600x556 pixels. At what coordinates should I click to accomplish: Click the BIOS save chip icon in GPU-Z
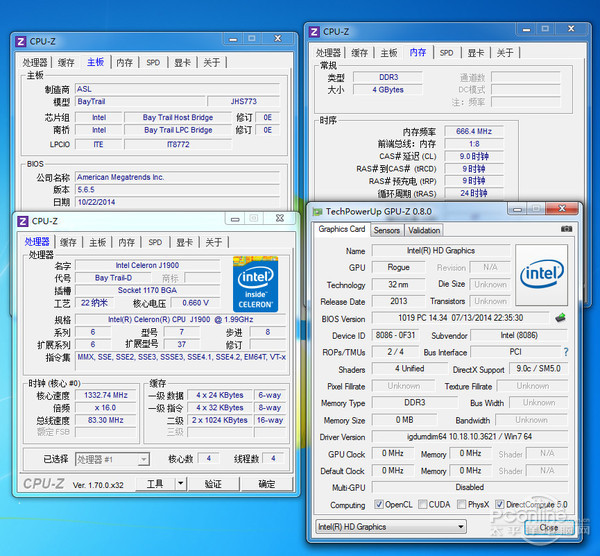(561, 318)
